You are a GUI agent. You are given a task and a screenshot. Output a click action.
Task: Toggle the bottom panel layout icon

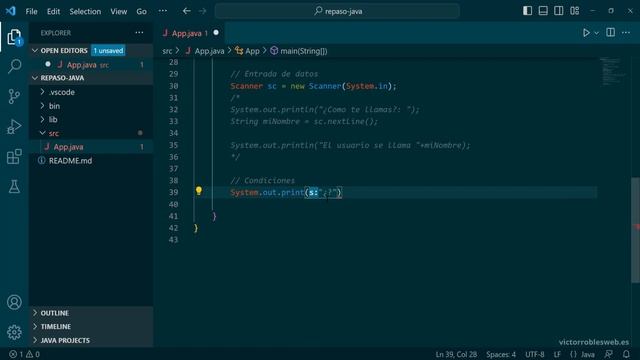pos(543,11)
